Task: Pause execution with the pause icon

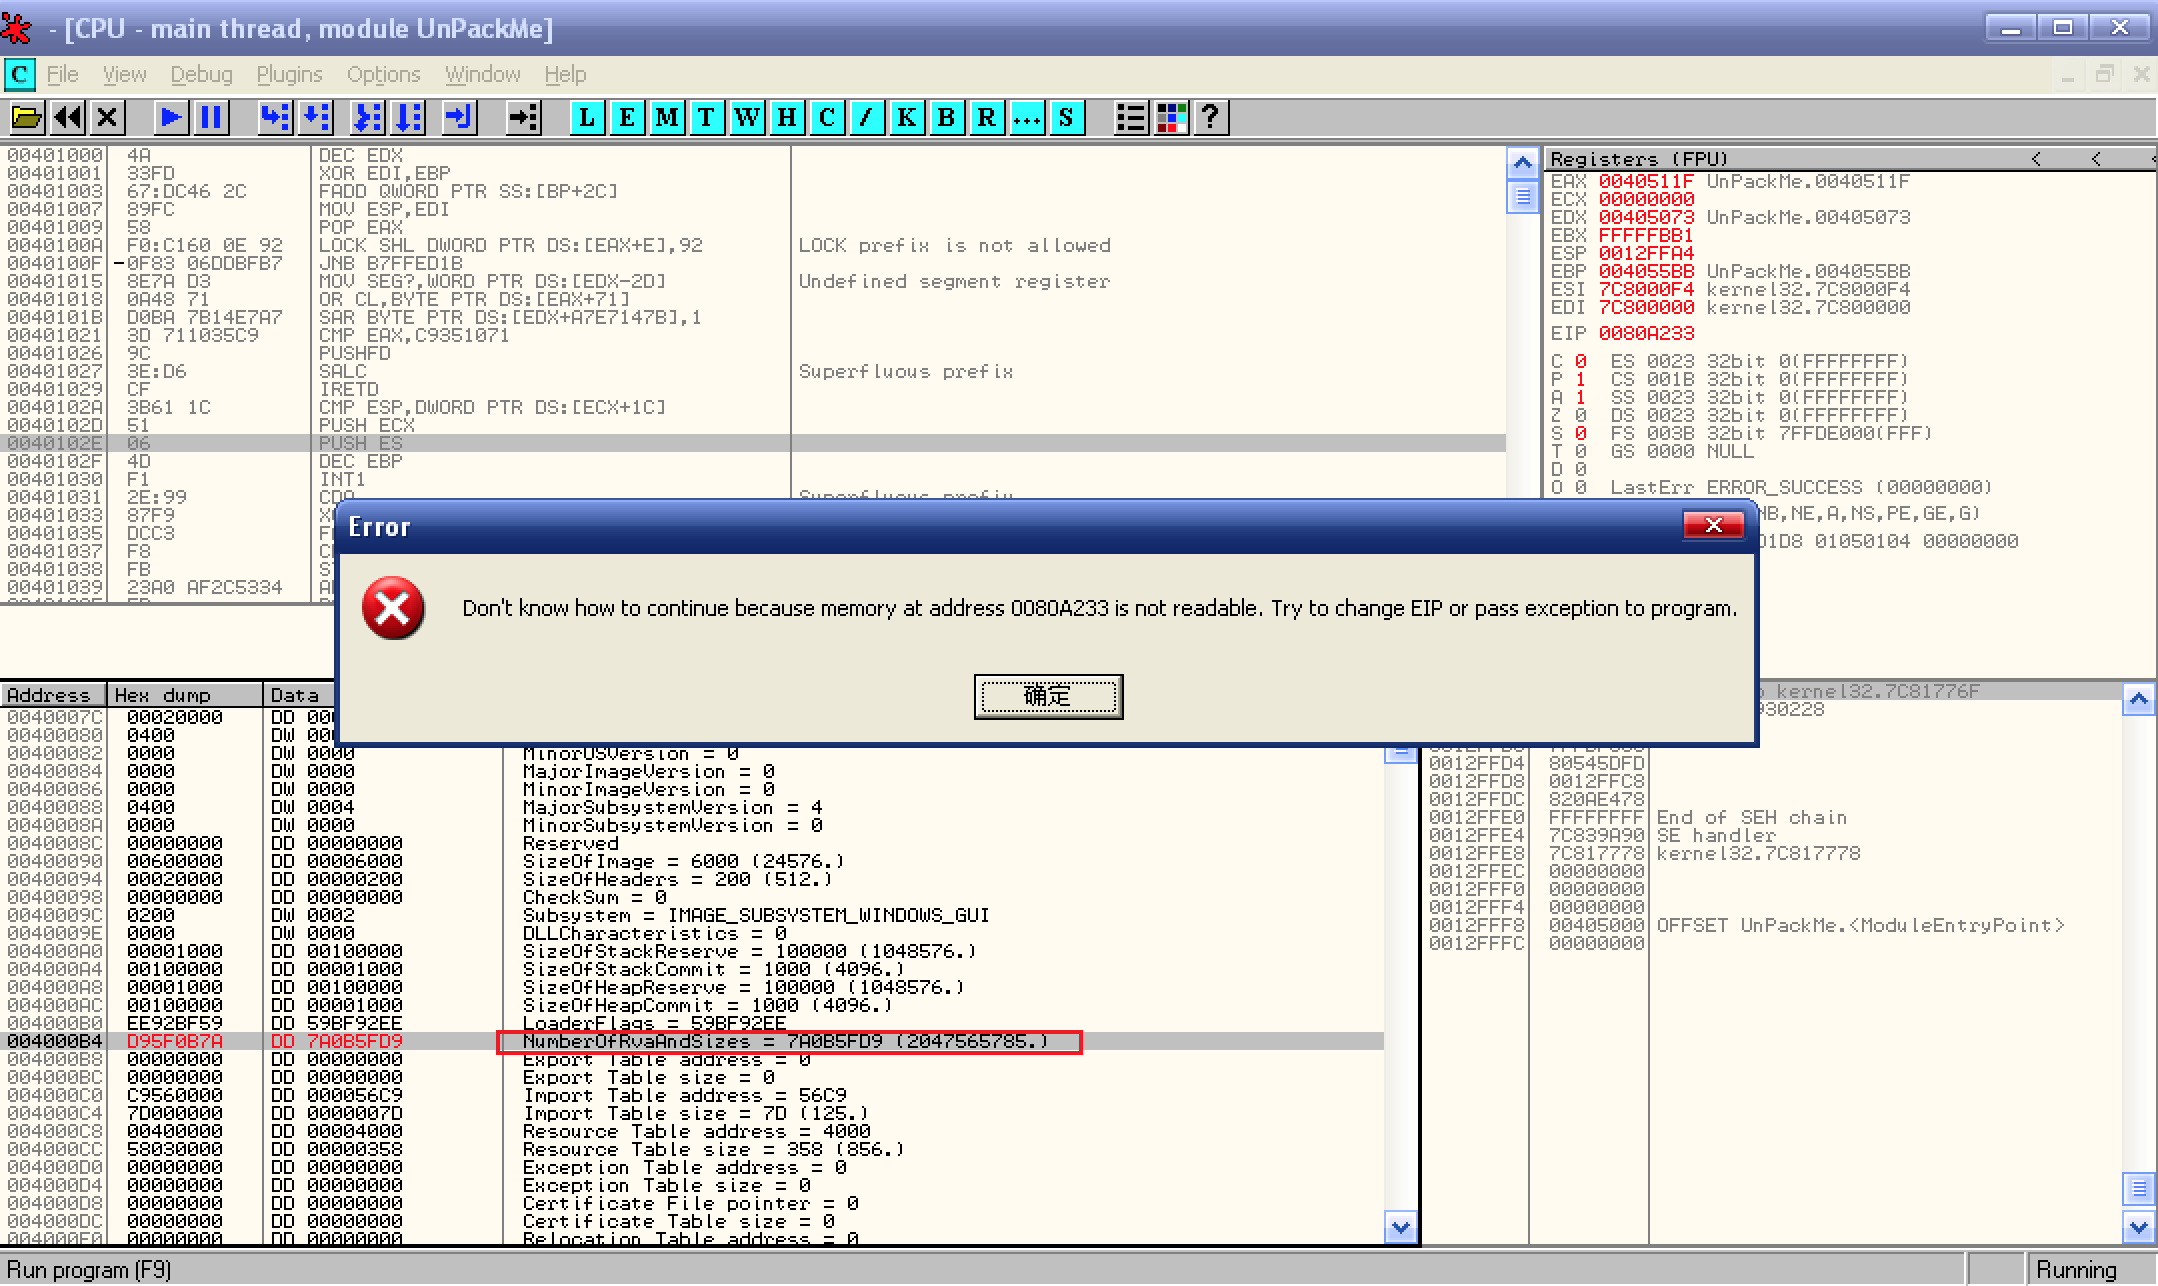Action: [x=211, y=118]
